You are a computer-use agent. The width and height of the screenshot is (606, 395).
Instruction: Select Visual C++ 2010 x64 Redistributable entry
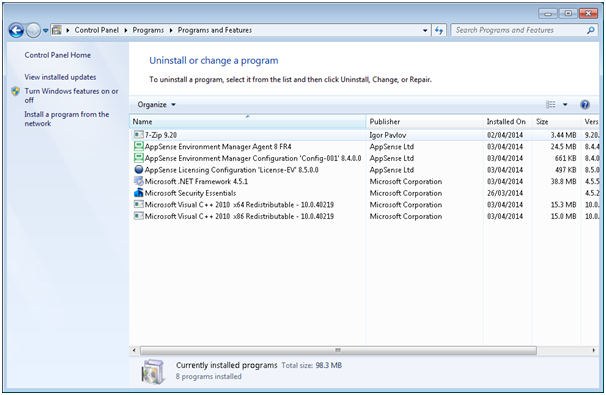point(364,204)
